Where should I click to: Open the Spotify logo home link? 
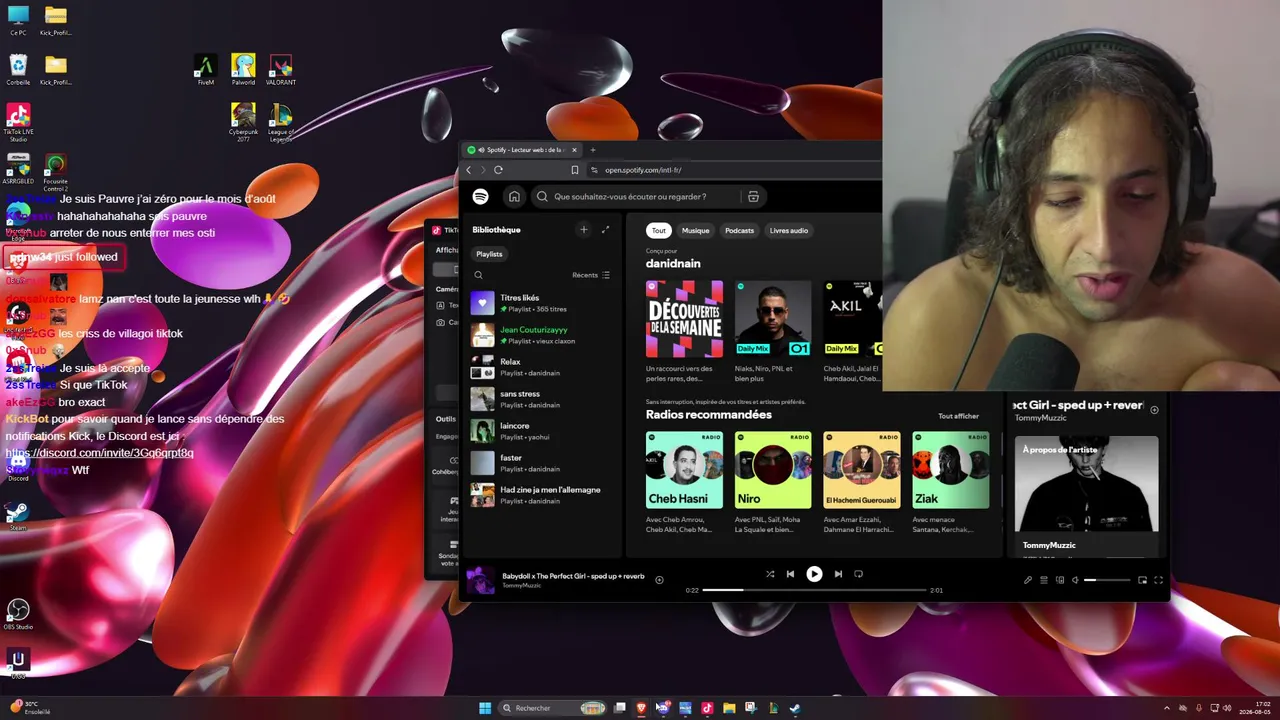point(481,197)
